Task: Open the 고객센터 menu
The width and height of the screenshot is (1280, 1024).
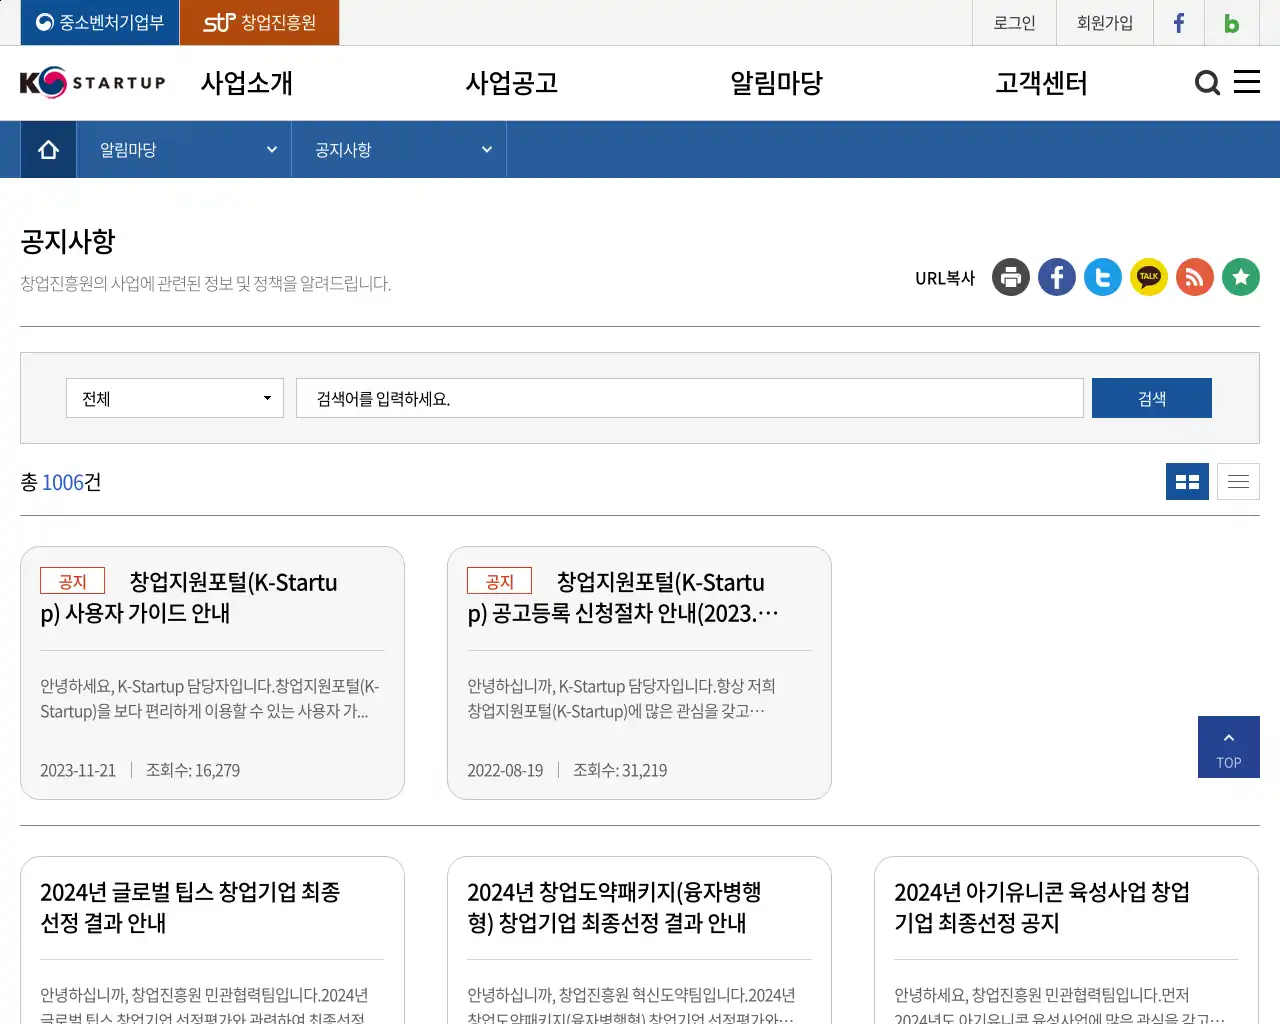Action: pyautogui.click(x=1040, y=83)
